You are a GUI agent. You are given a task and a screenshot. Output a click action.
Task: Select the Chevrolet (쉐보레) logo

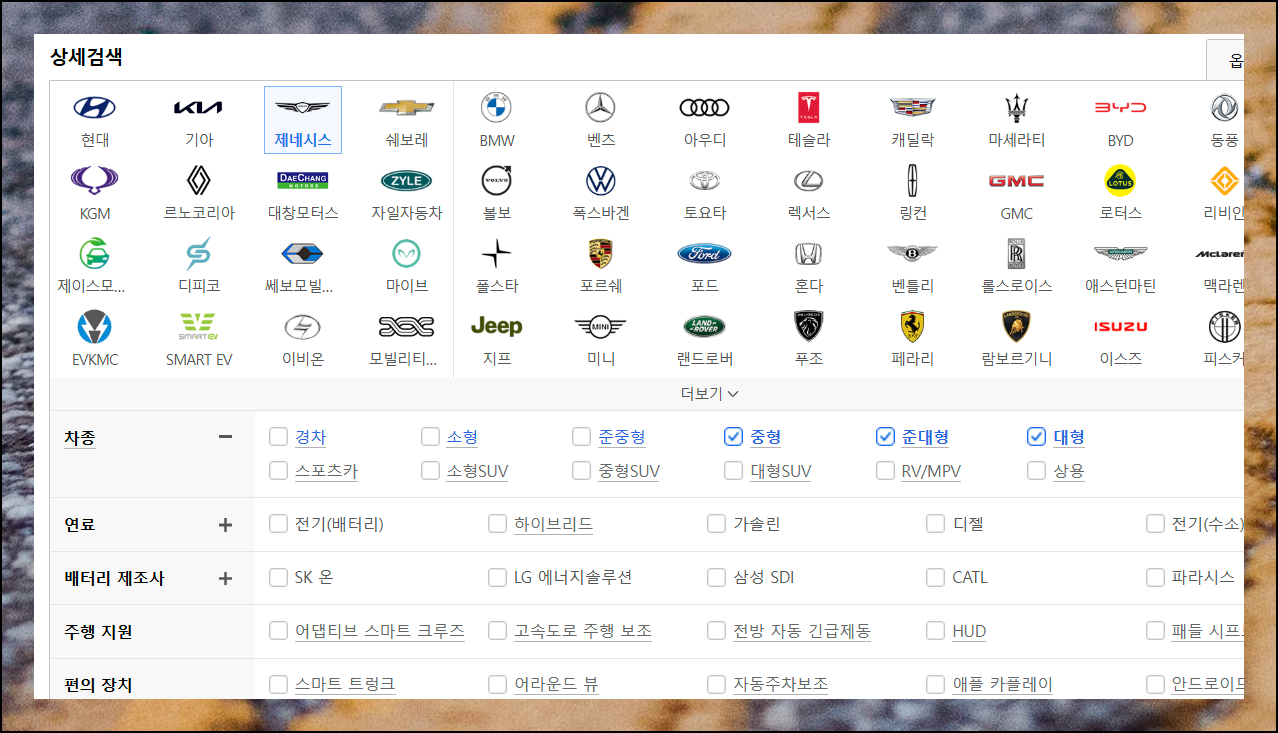[x=407, y=108]
